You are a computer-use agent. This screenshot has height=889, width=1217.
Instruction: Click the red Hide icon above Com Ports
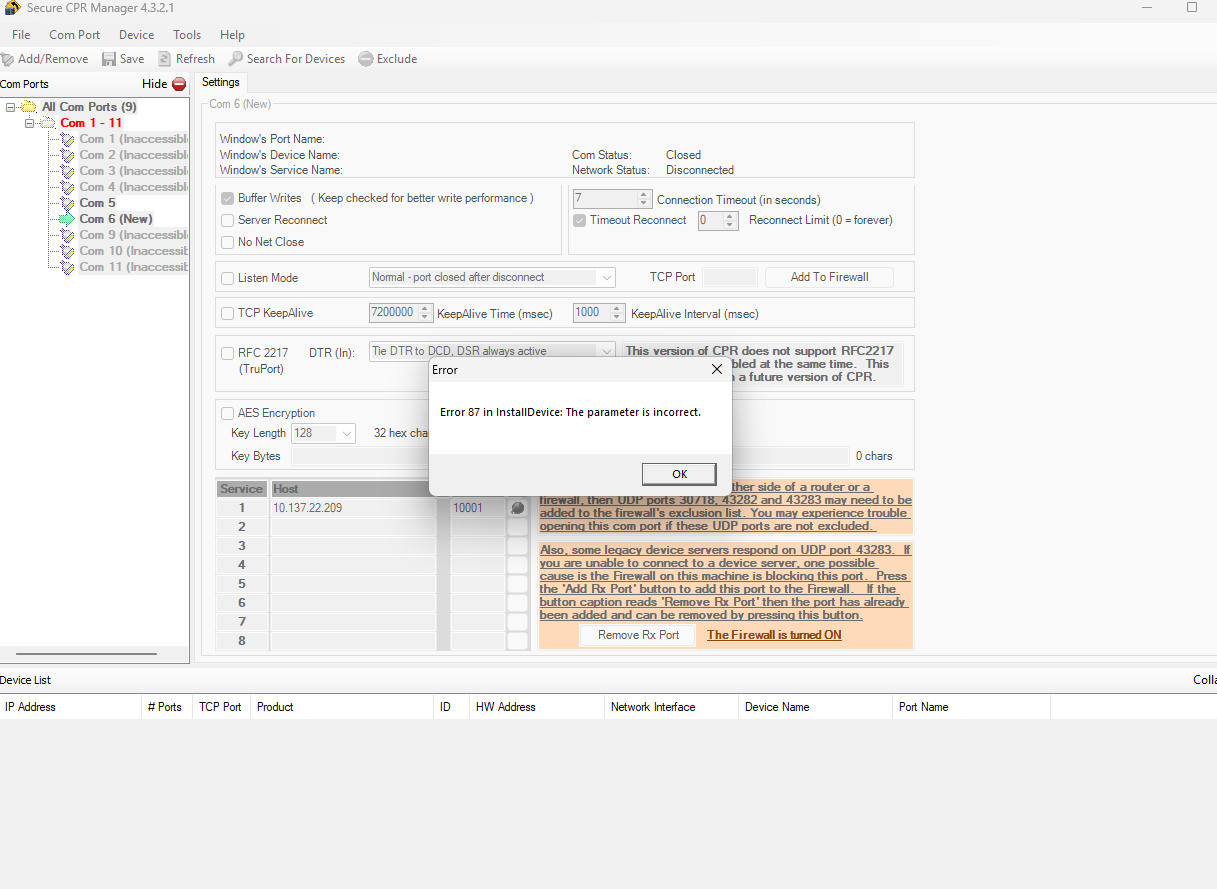(x=179, y=84)
